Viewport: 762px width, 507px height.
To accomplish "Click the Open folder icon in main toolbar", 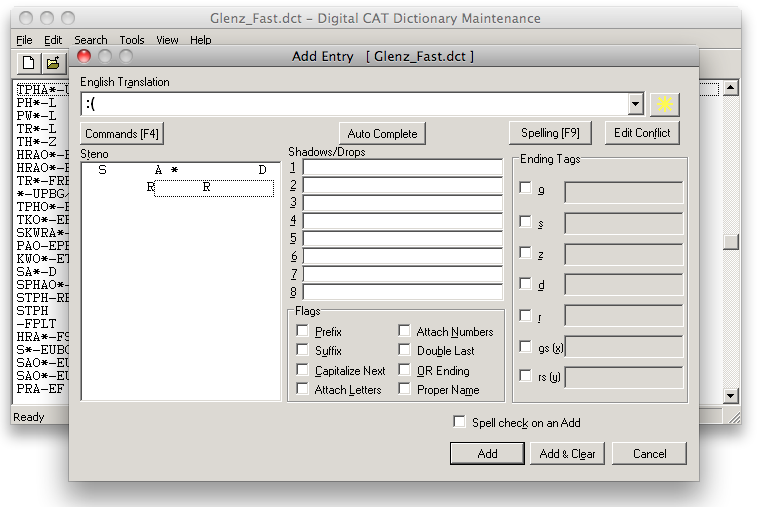I will pyautogui.click(x=52, y=63).
